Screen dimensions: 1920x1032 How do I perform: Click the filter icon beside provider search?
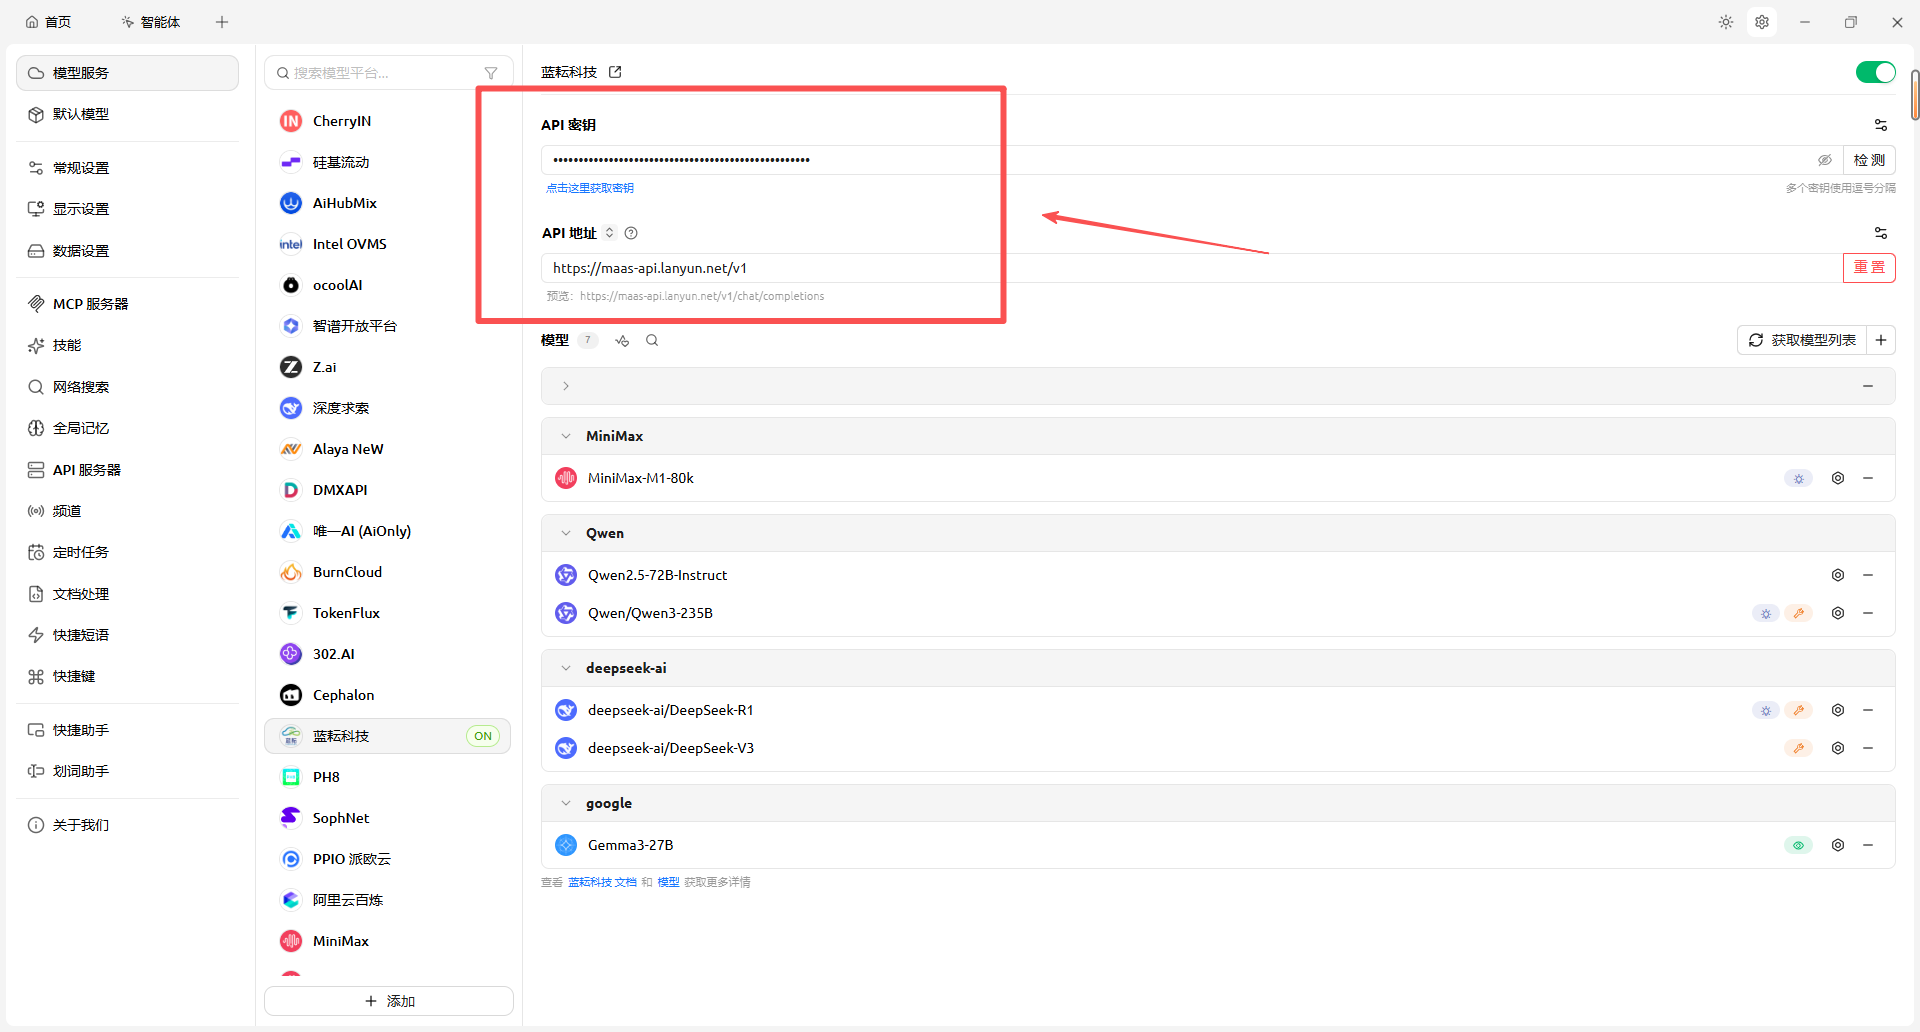click(x=491, y=73)
